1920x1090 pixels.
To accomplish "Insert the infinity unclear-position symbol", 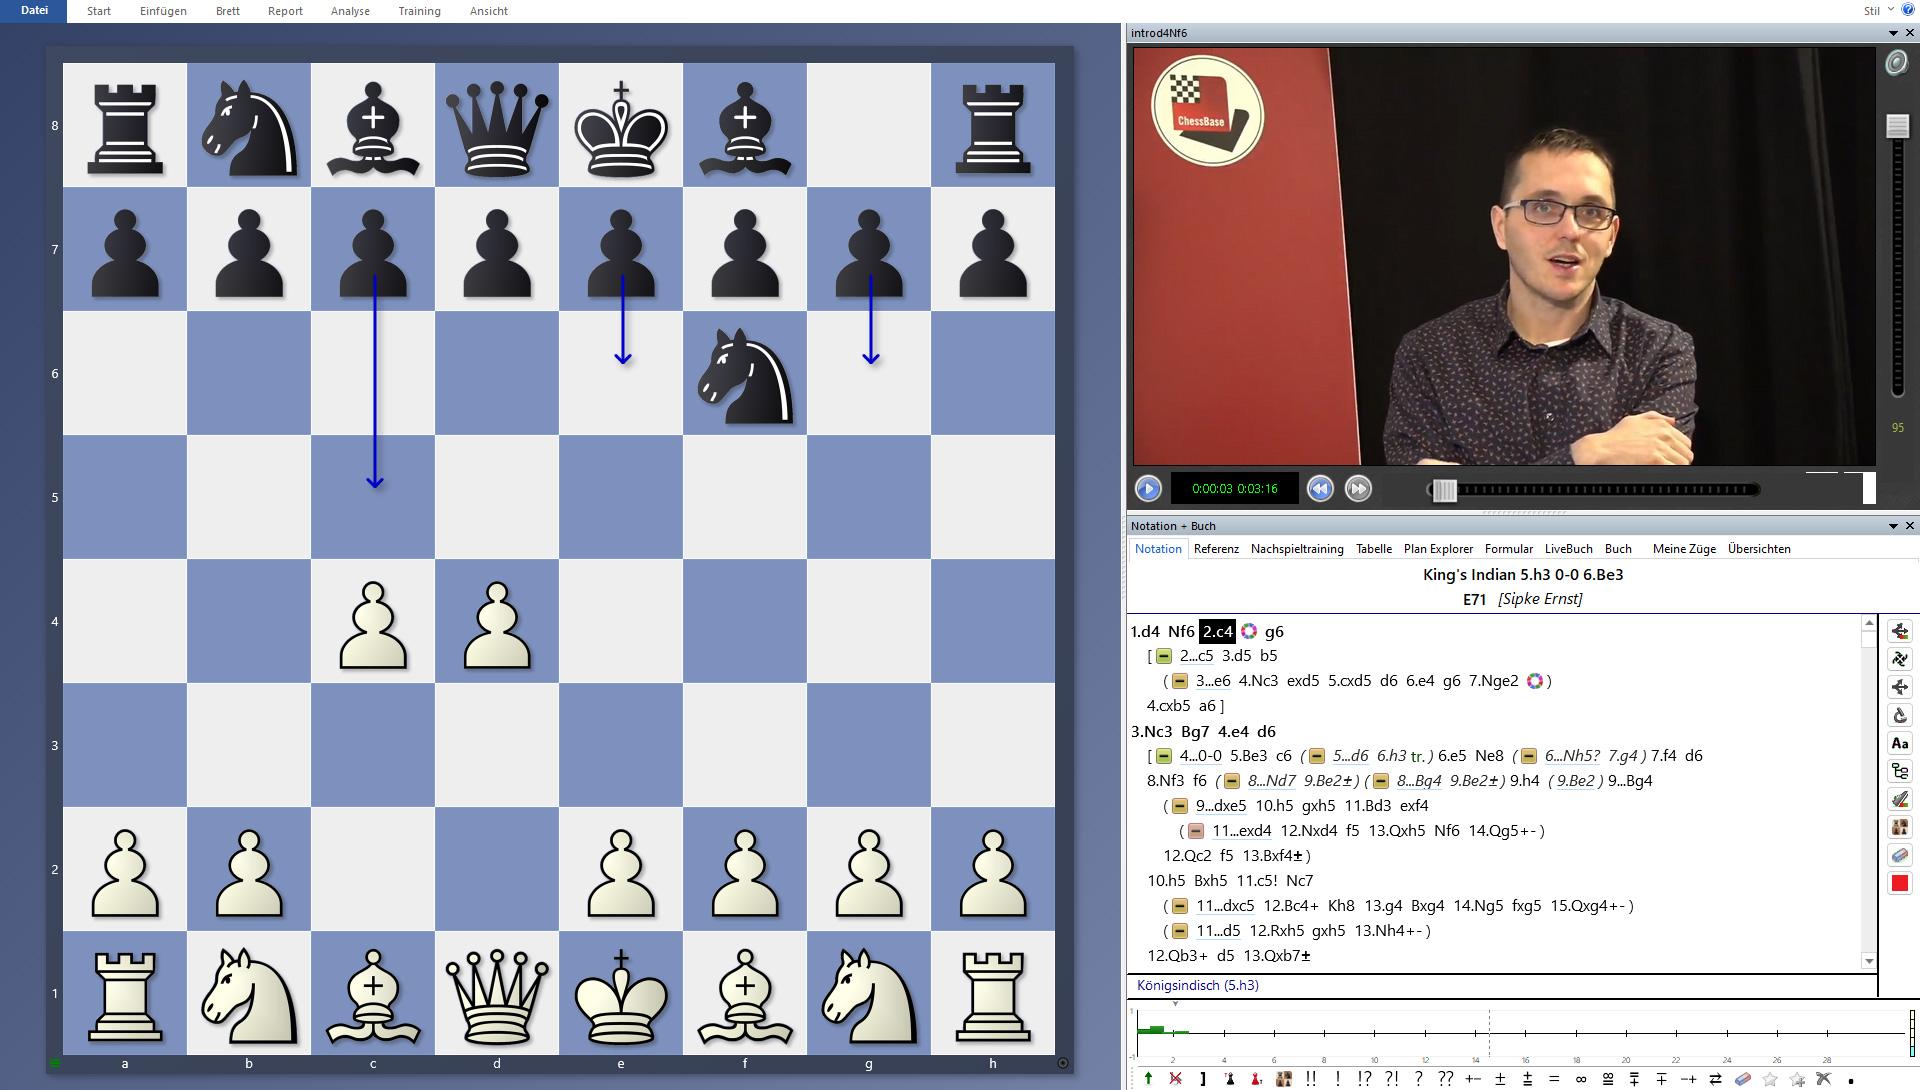I will (x=1580, y=1078).
